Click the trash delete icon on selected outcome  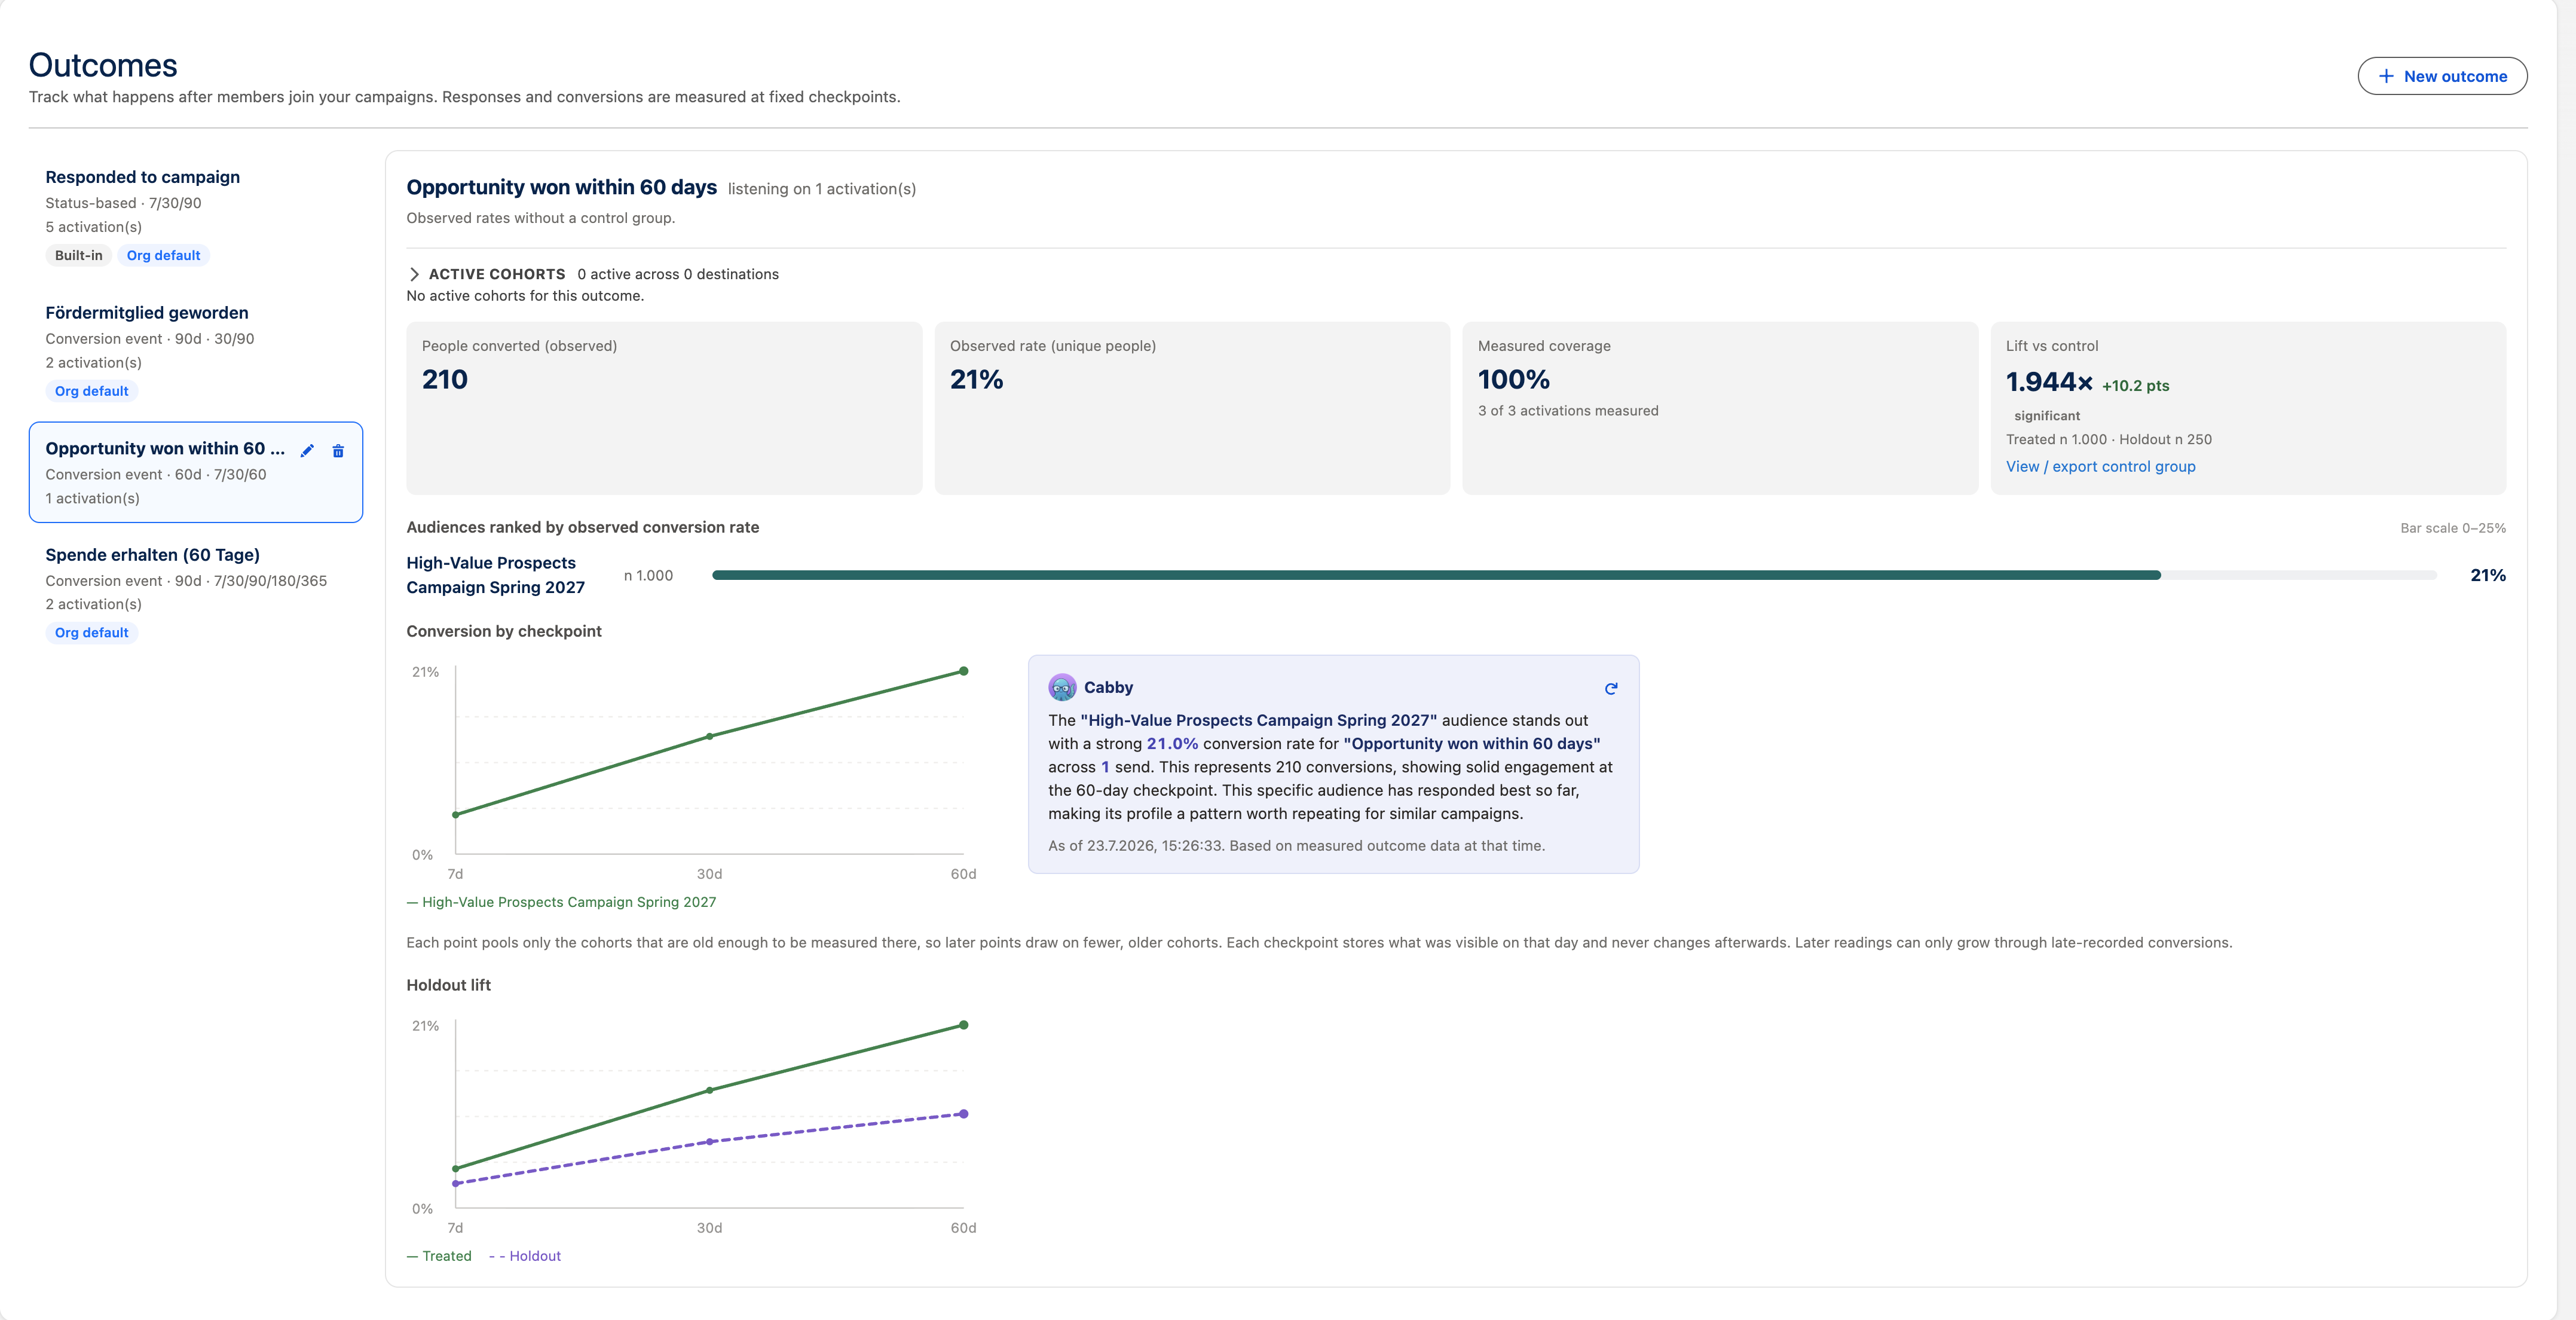(338, 451)
